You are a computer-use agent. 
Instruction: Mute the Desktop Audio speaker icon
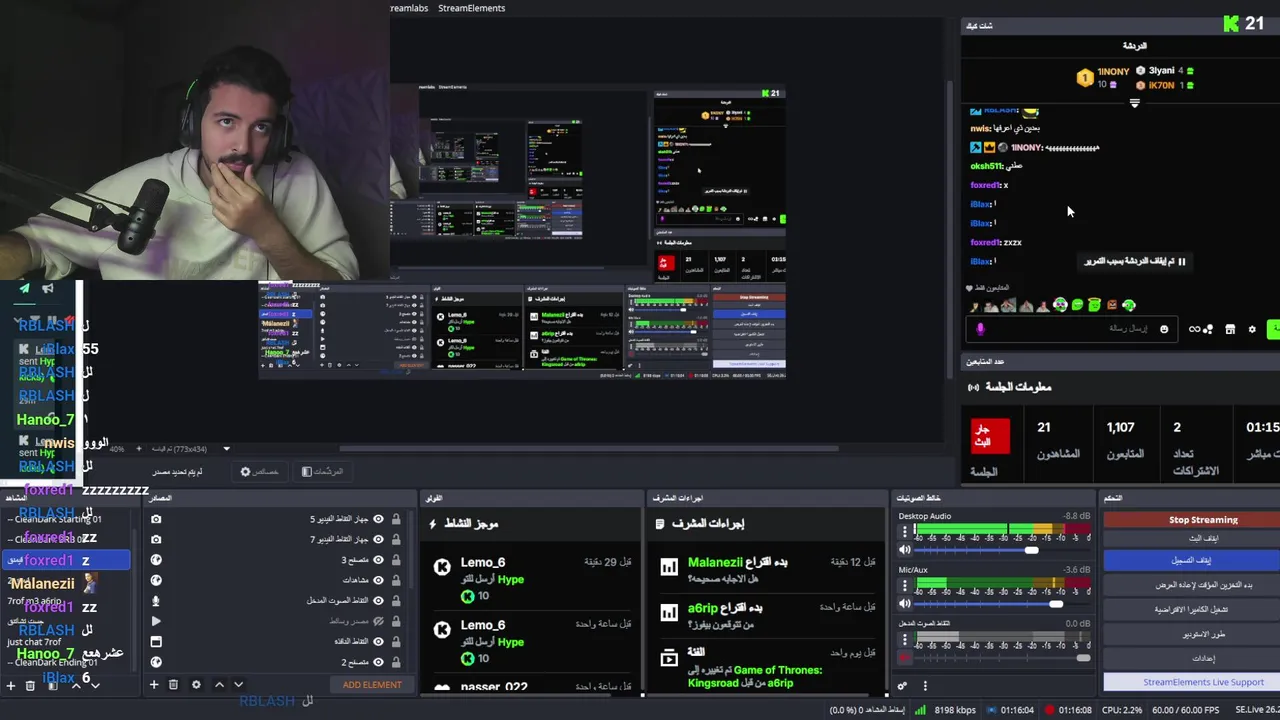[905, 550]
